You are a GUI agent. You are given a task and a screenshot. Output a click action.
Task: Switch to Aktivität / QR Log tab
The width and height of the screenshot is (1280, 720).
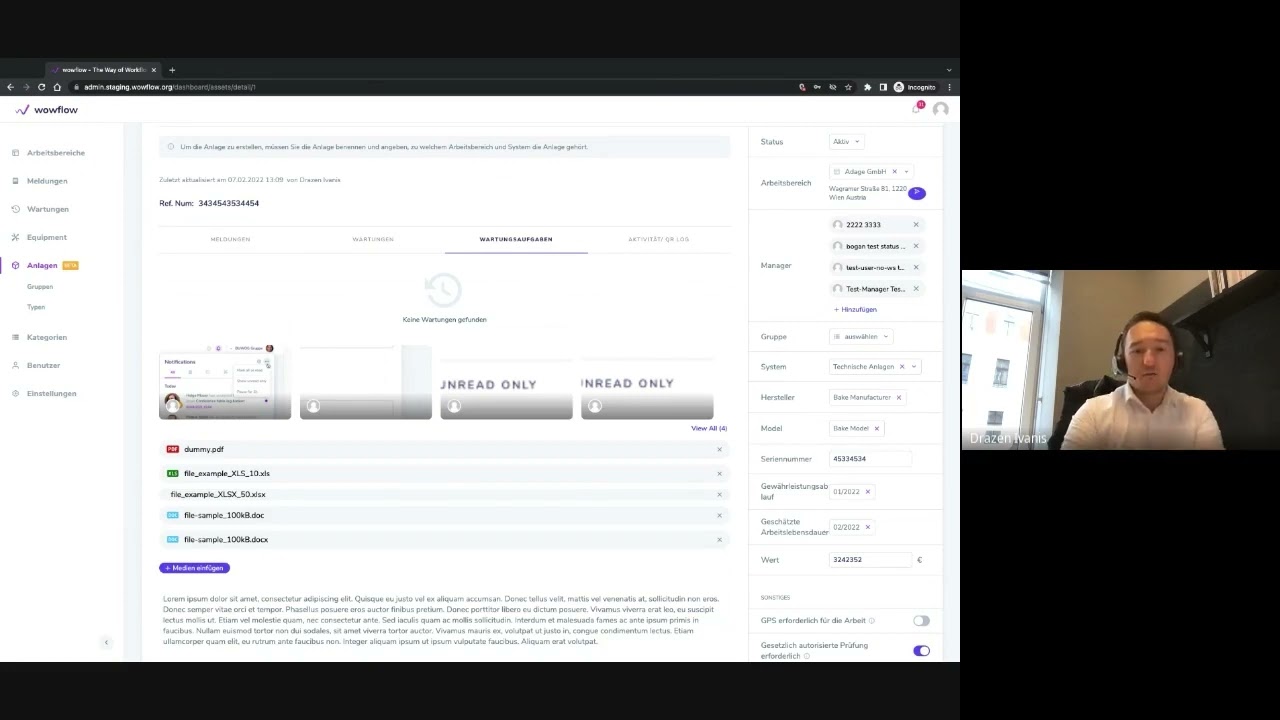pos(658,239)
